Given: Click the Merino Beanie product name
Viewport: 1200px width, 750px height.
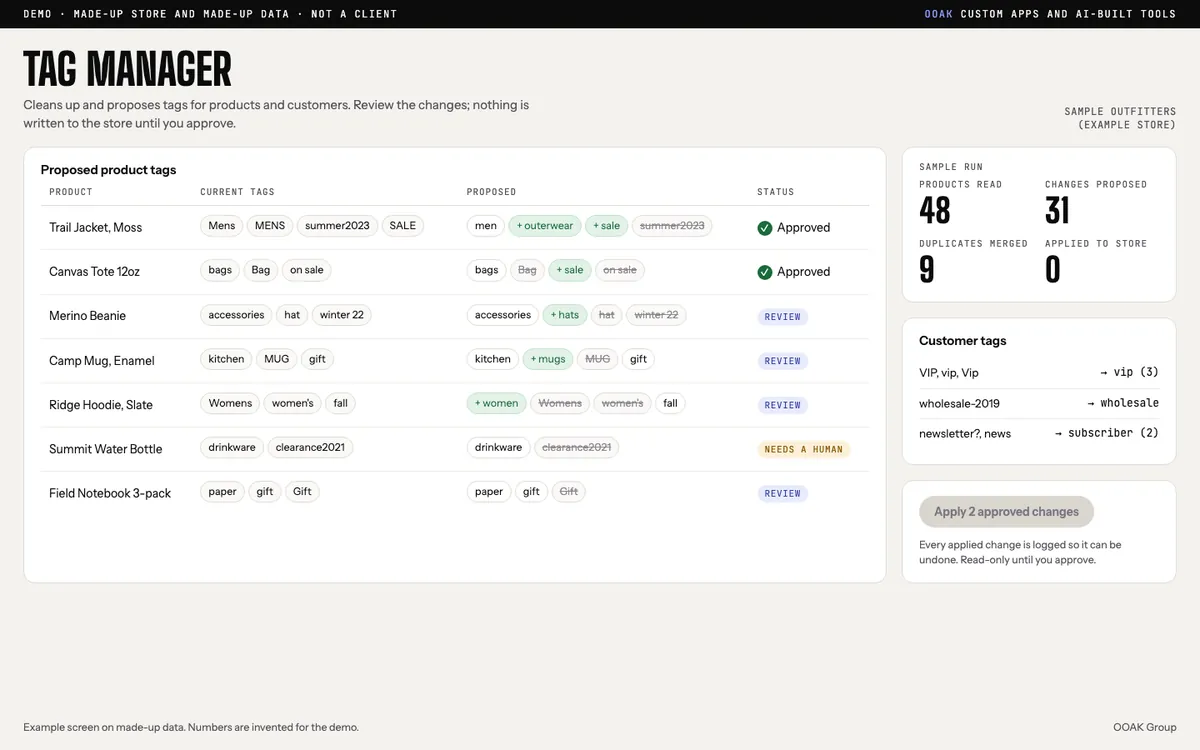Looking at the screenshot, I should click(x=88, y=316).
